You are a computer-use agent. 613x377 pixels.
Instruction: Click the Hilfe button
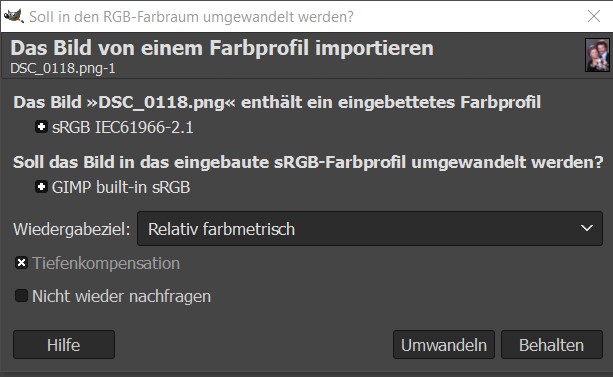64,345
